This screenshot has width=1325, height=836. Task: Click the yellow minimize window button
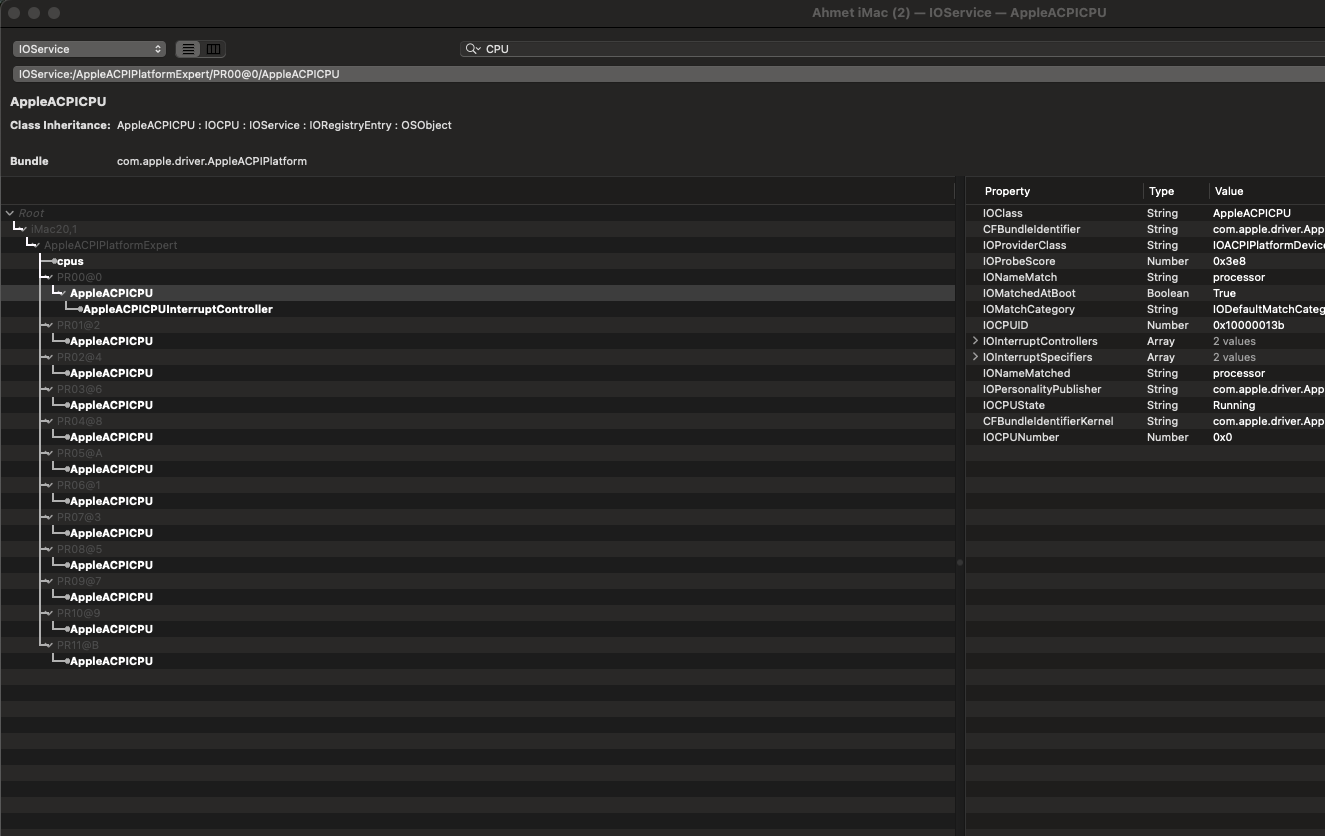click(35, 13)
